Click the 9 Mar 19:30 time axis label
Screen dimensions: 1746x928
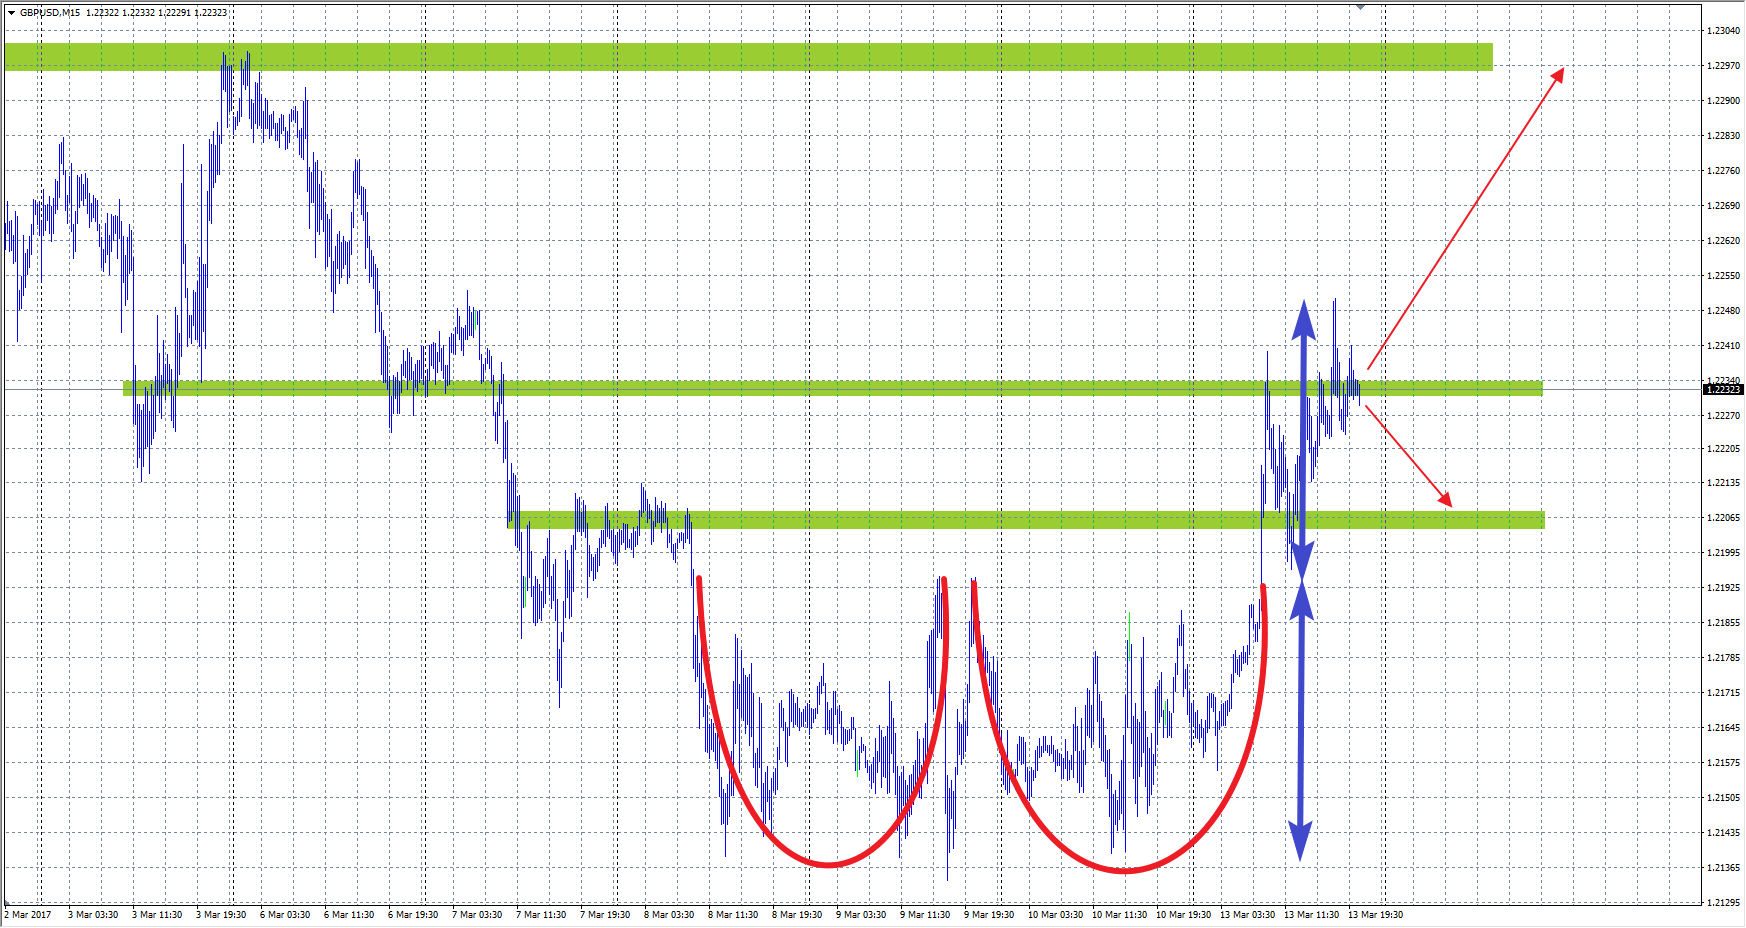(989, 915)
